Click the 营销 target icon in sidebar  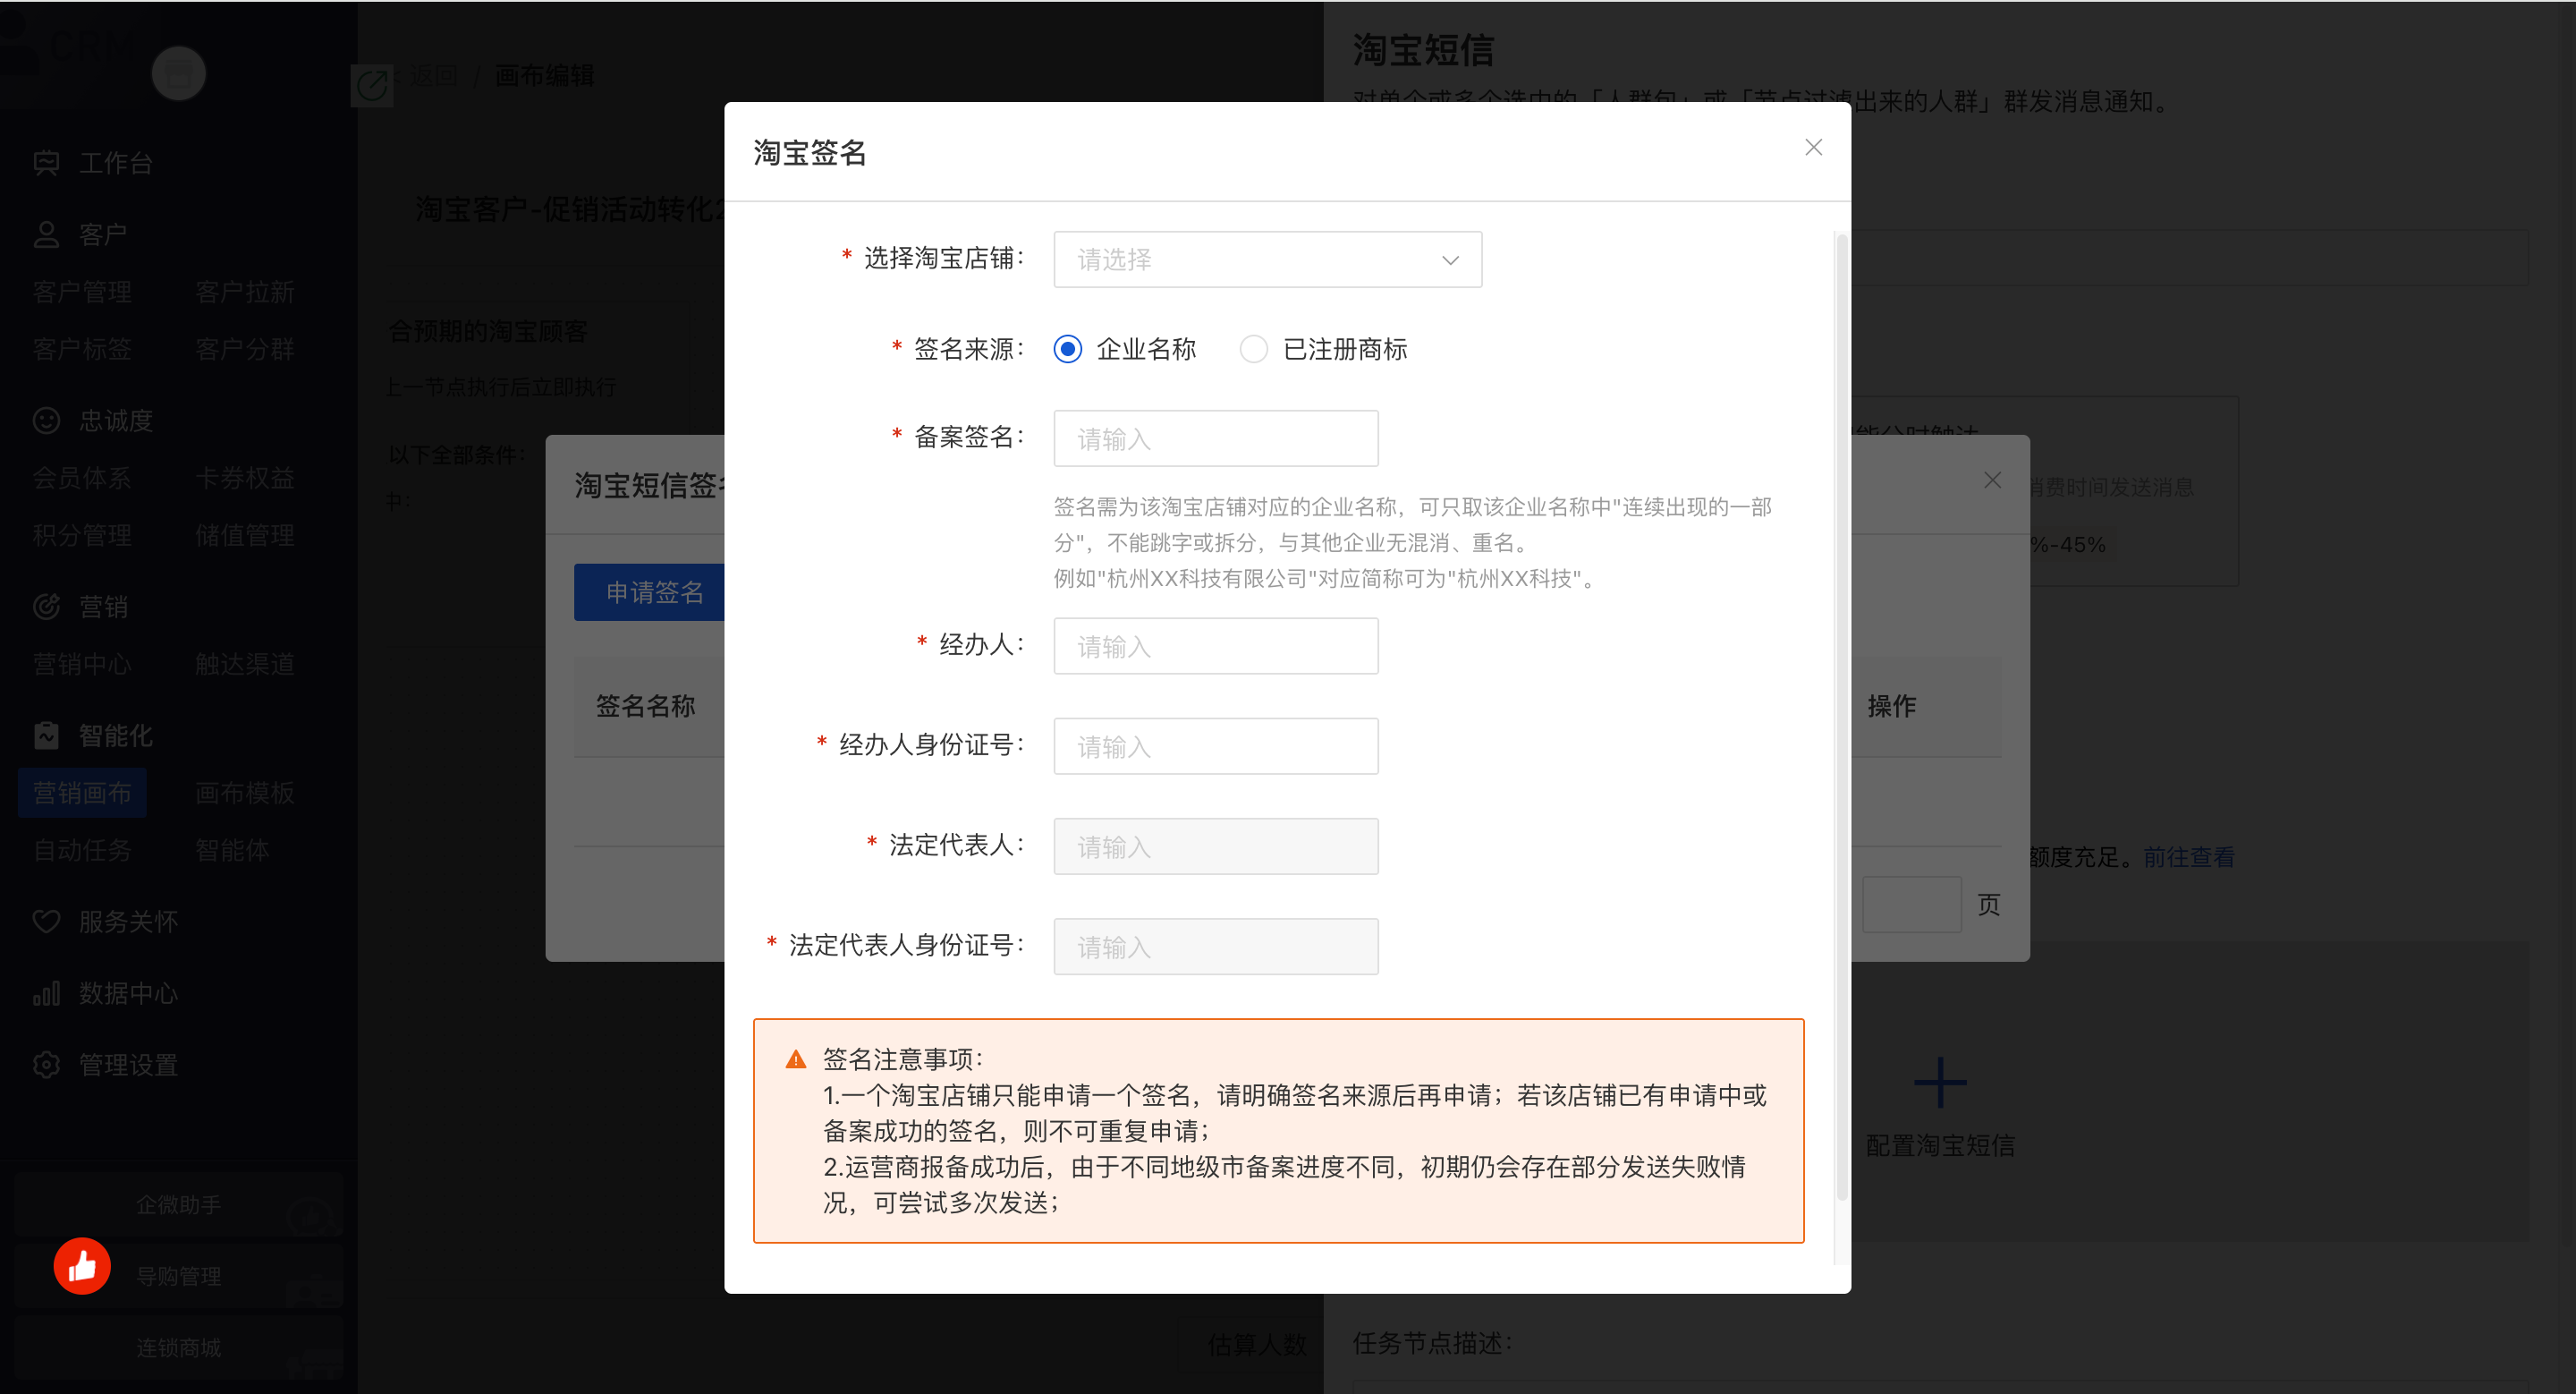(46, 607)
